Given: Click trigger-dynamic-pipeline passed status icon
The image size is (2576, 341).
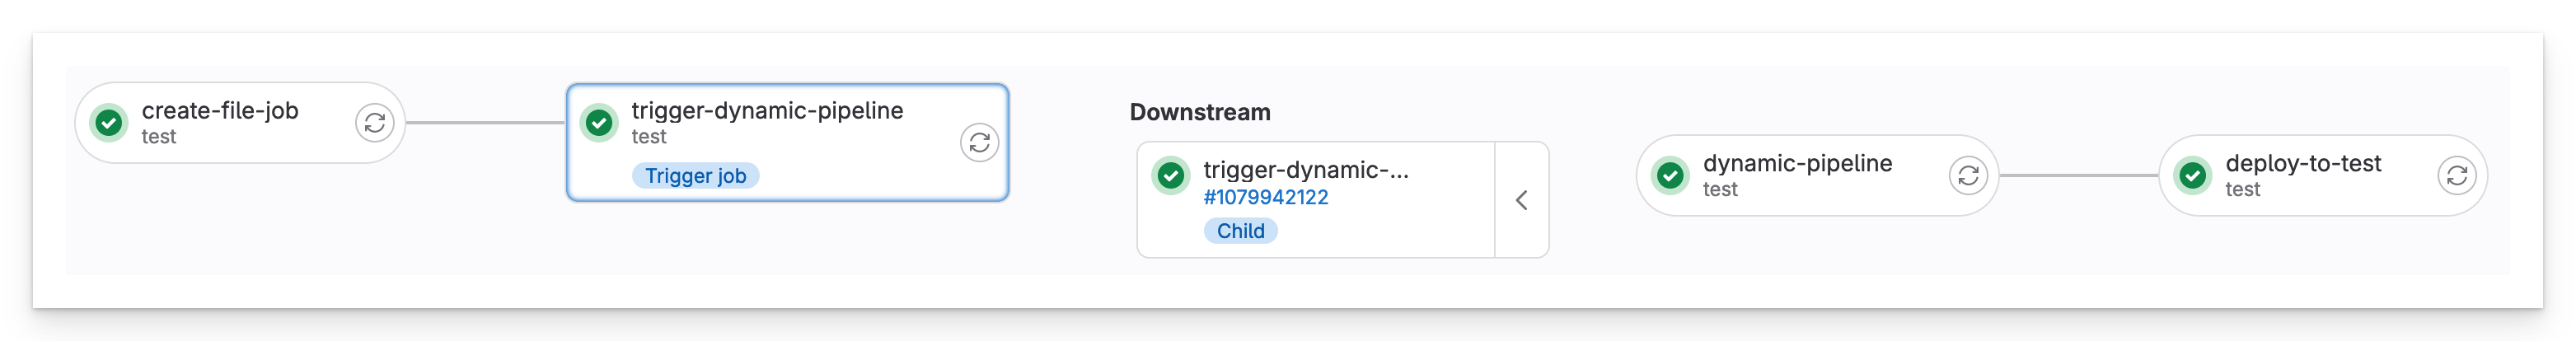Looking at the screenshot, I should (599, 123).
